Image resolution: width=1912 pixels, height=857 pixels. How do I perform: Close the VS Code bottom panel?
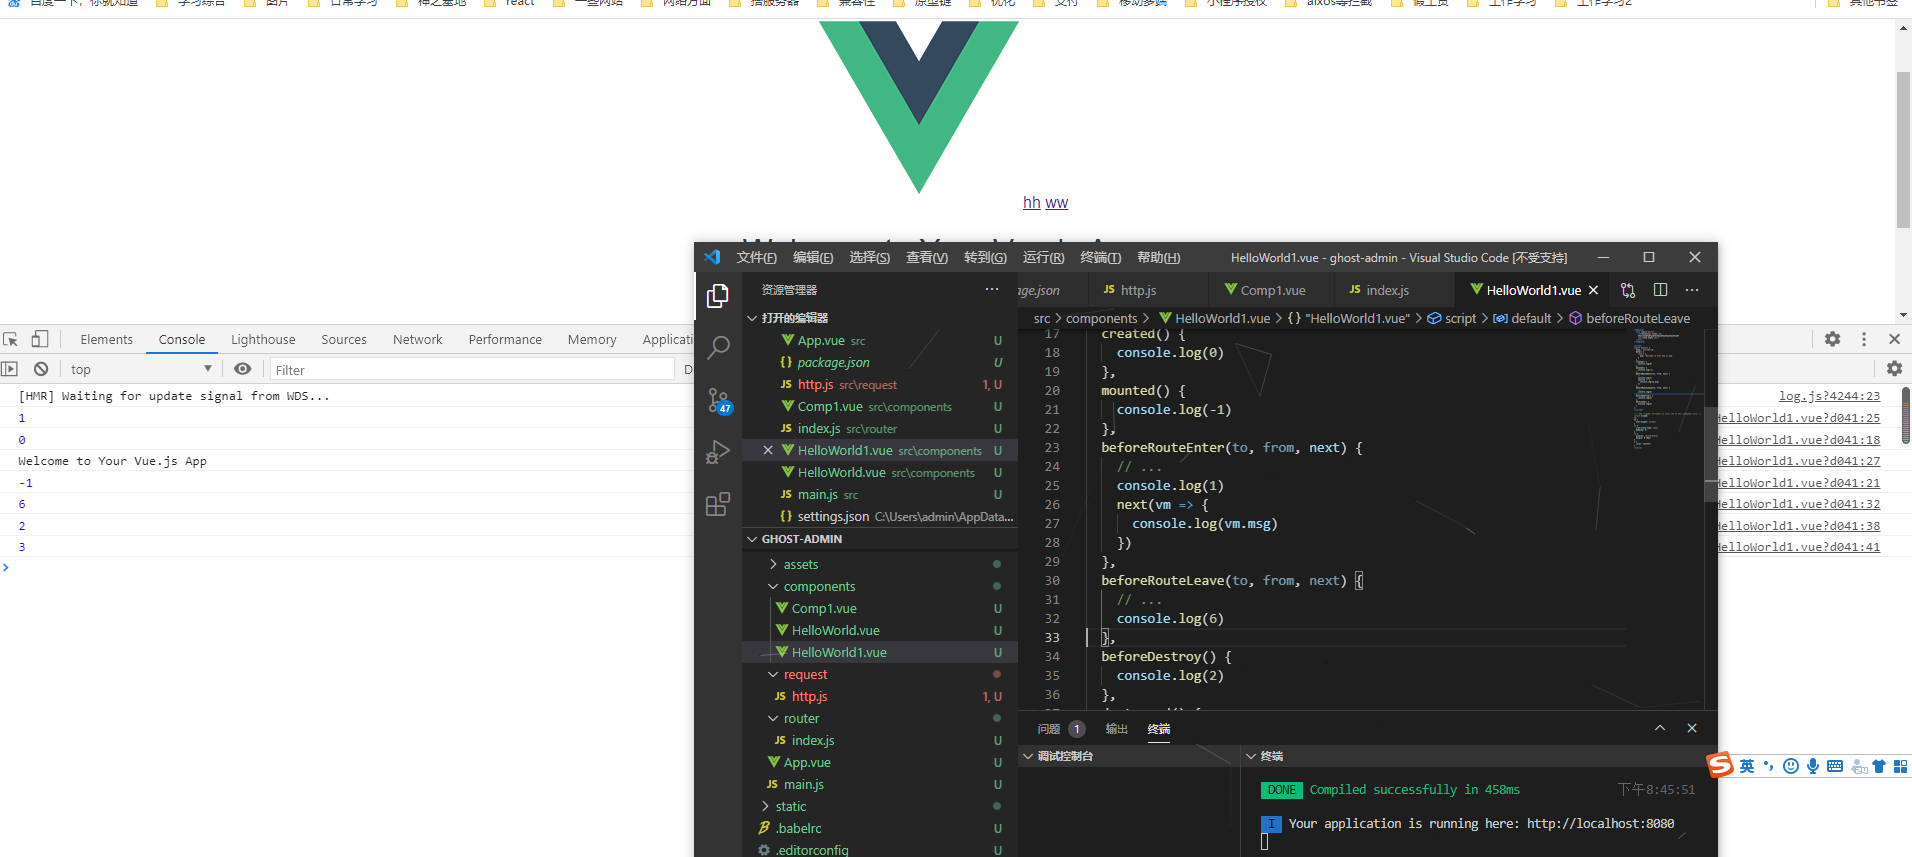(1692, 728)
